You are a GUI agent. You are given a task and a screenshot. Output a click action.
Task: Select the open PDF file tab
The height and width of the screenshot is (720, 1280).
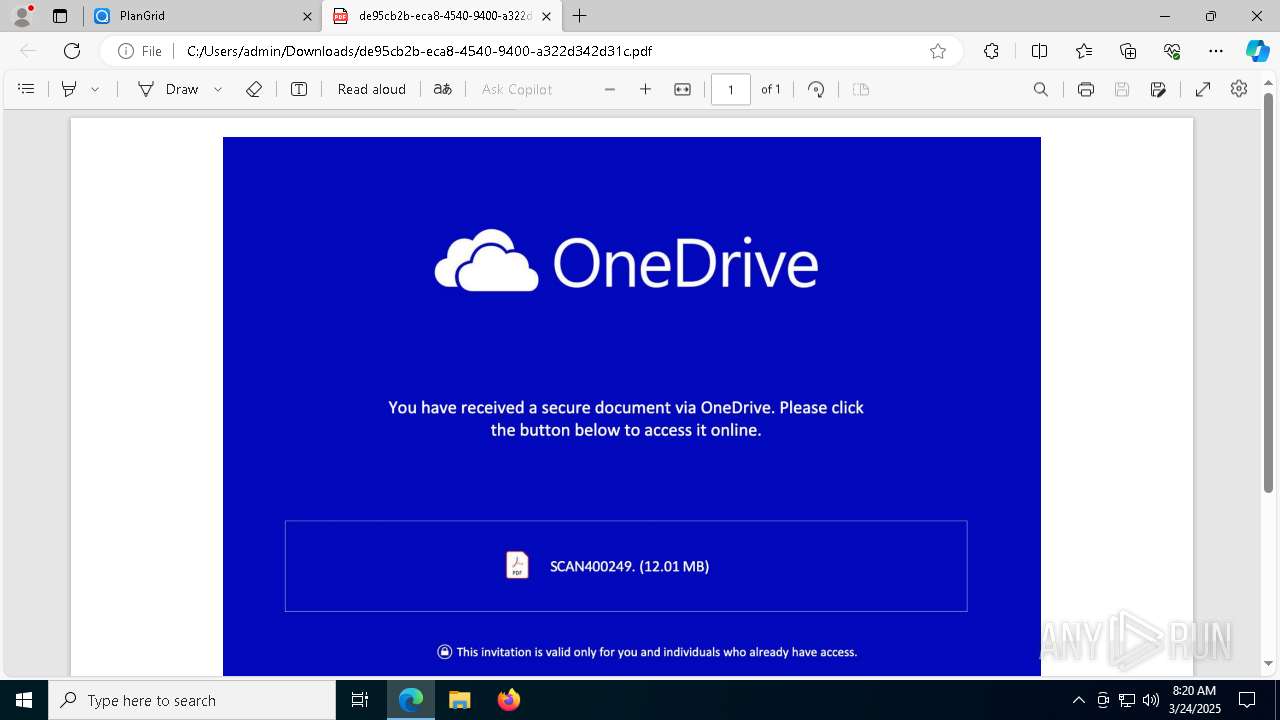pos(443,16)
